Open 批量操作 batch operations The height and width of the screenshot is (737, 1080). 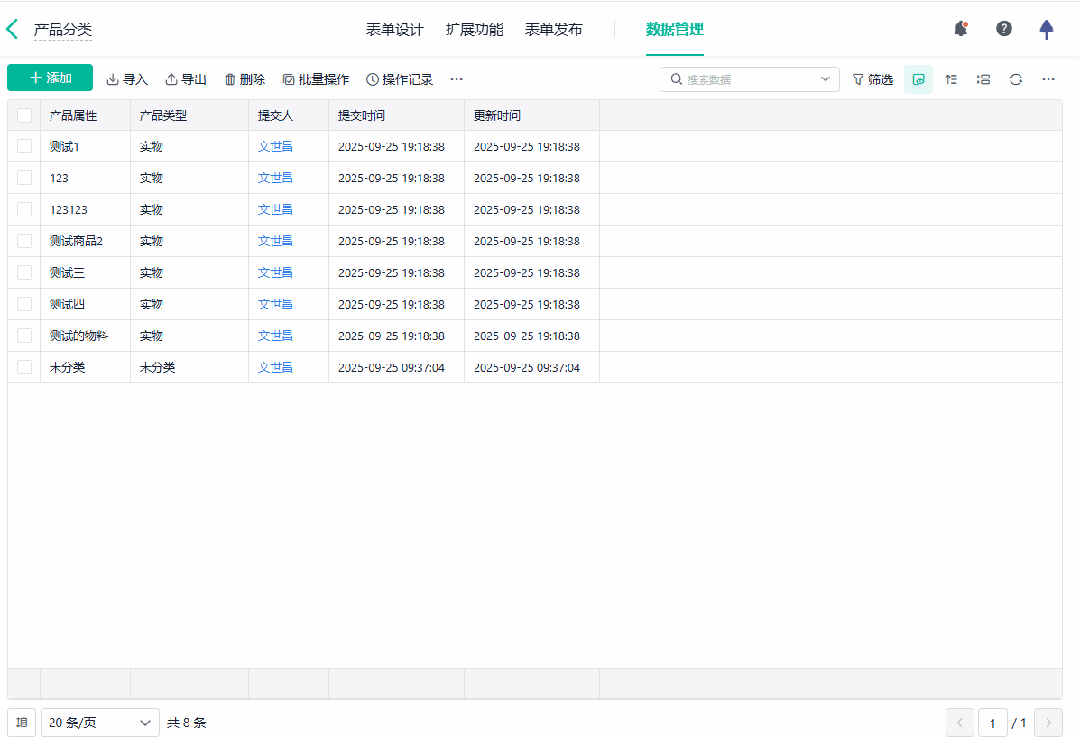(315, 79)
